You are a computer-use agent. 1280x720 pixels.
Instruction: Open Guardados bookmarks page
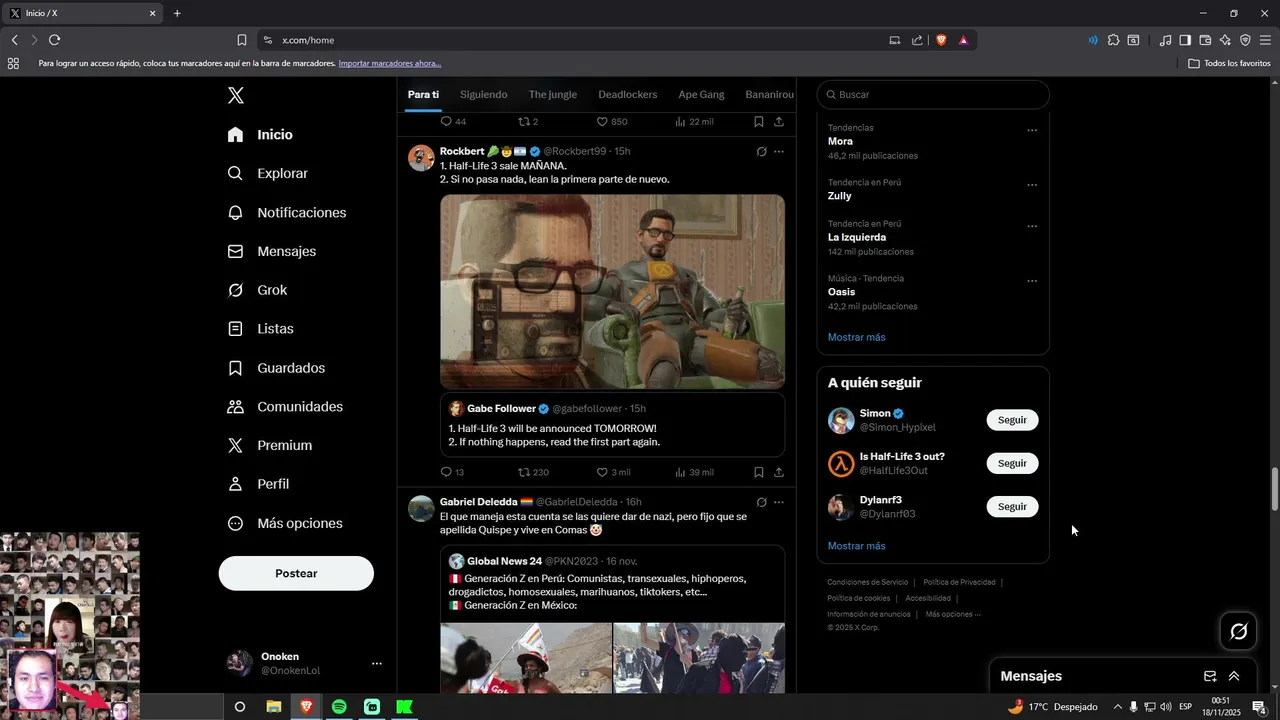(x=276, y=368)
